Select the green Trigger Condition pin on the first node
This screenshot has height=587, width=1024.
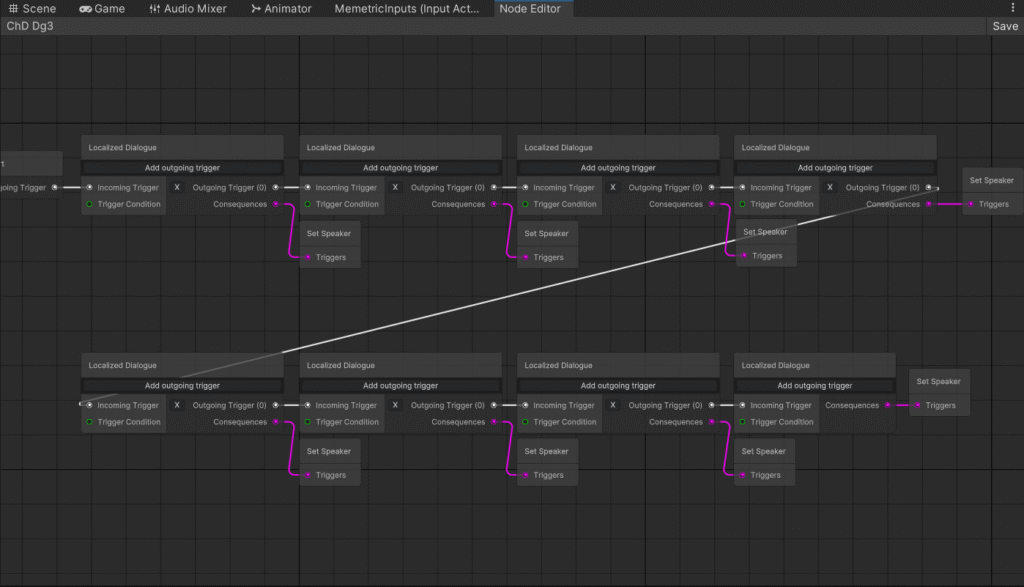[88, 203]
